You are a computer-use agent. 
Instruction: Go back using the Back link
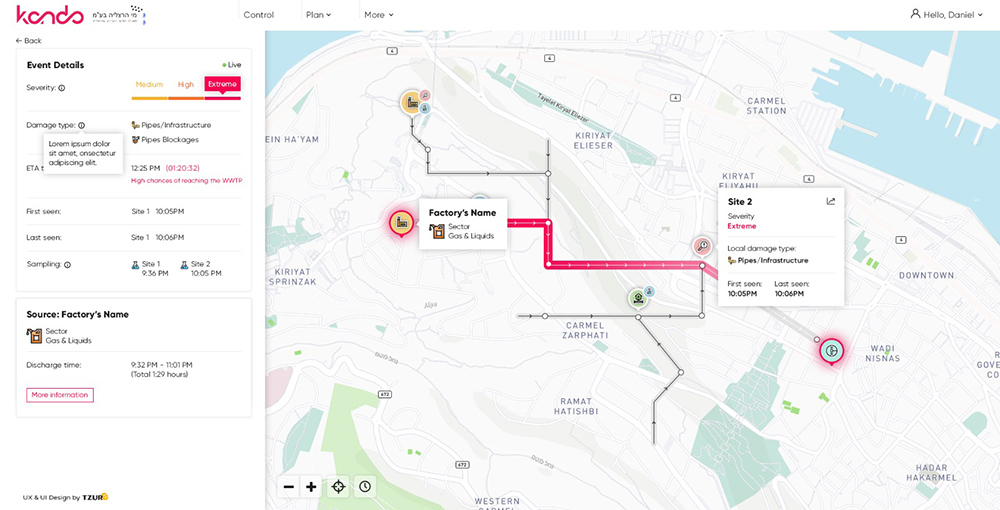point(29,41)
